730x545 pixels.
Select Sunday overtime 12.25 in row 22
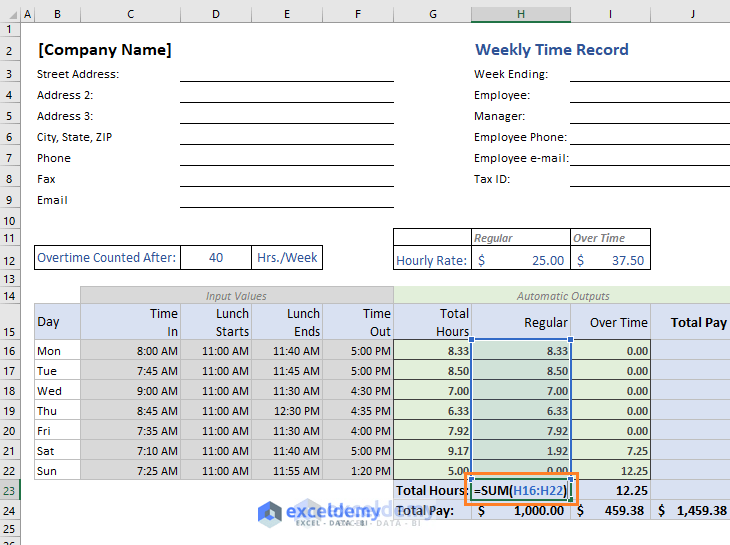click(610, 471)
